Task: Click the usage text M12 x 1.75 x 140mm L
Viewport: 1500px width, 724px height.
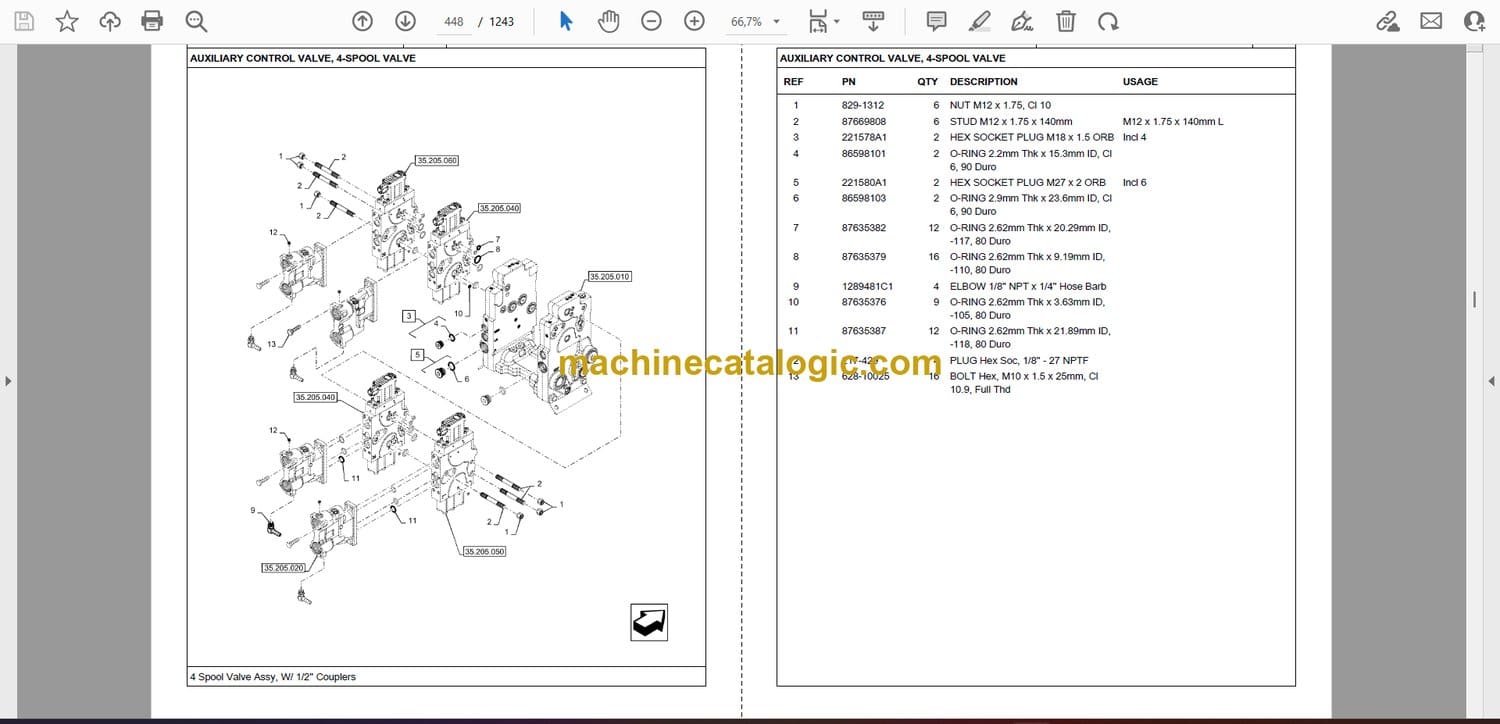Action: [1173, 122]
